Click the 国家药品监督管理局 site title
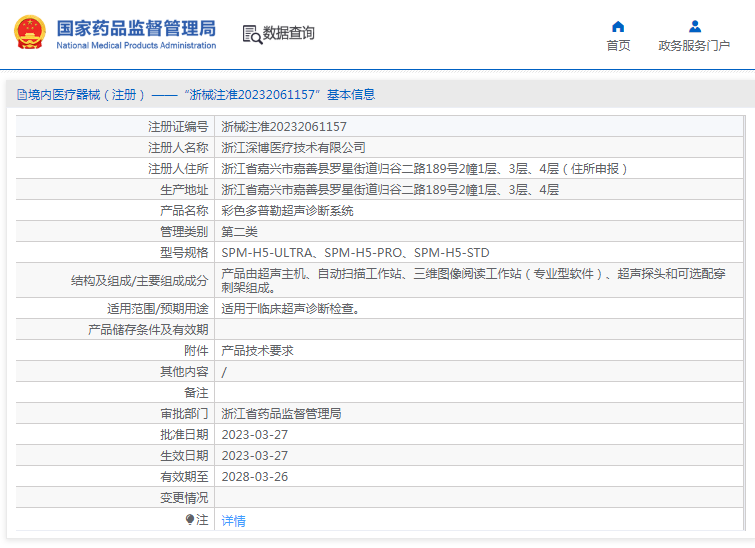The width and height of the screenshot is (755, 548). click(135, 27)
